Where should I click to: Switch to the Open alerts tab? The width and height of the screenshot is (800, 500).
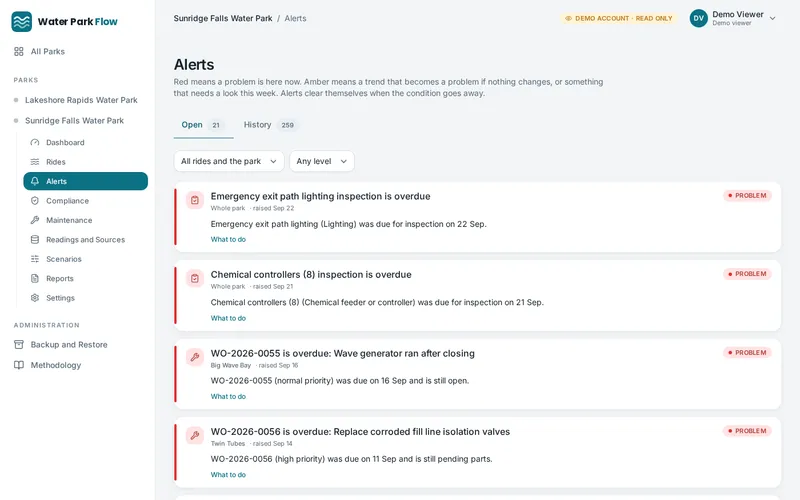click(x=203, y=125)
